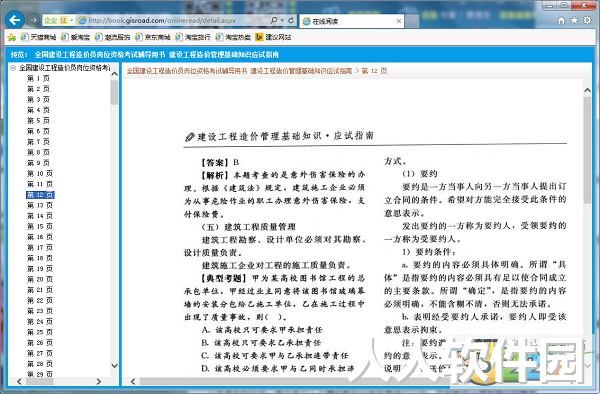
Task: Select 第 28 页 in tree
Action: (40, 364)
